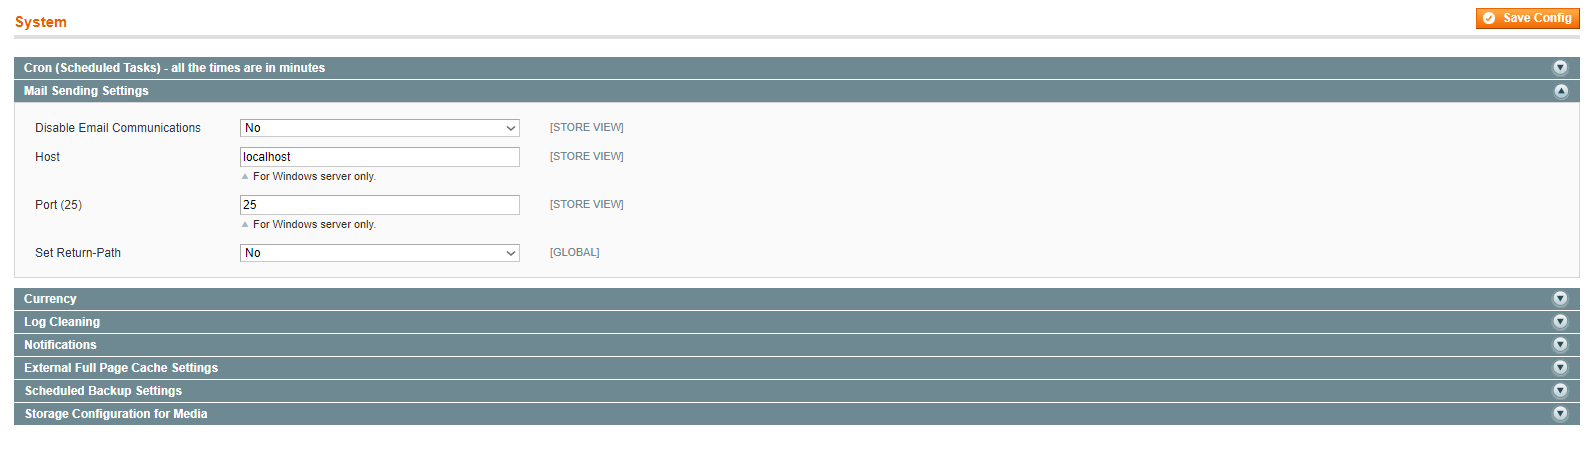Open the Notifications section header
1590x449 pixels.
tap(797, 345)
